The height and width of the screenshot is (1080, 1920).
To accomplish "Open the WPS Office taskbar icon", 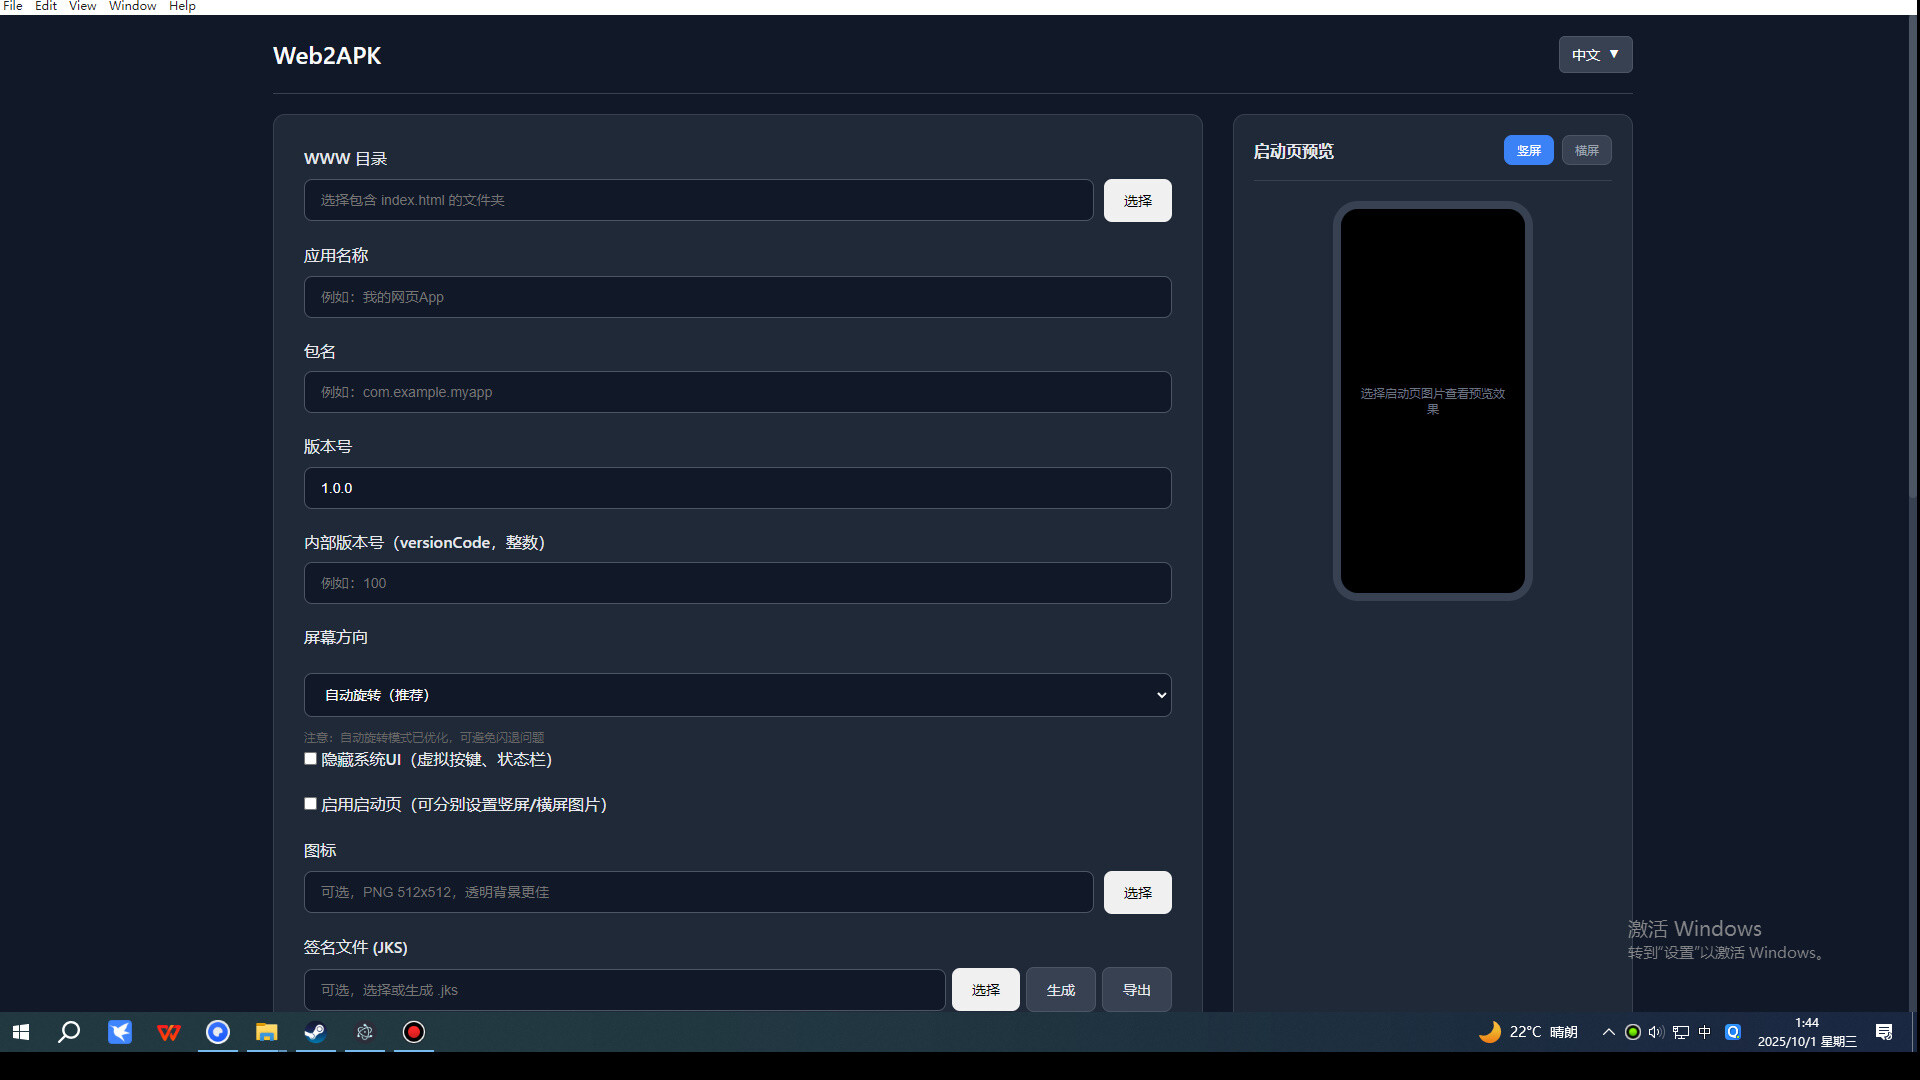I will click(x=168, y=1032).
